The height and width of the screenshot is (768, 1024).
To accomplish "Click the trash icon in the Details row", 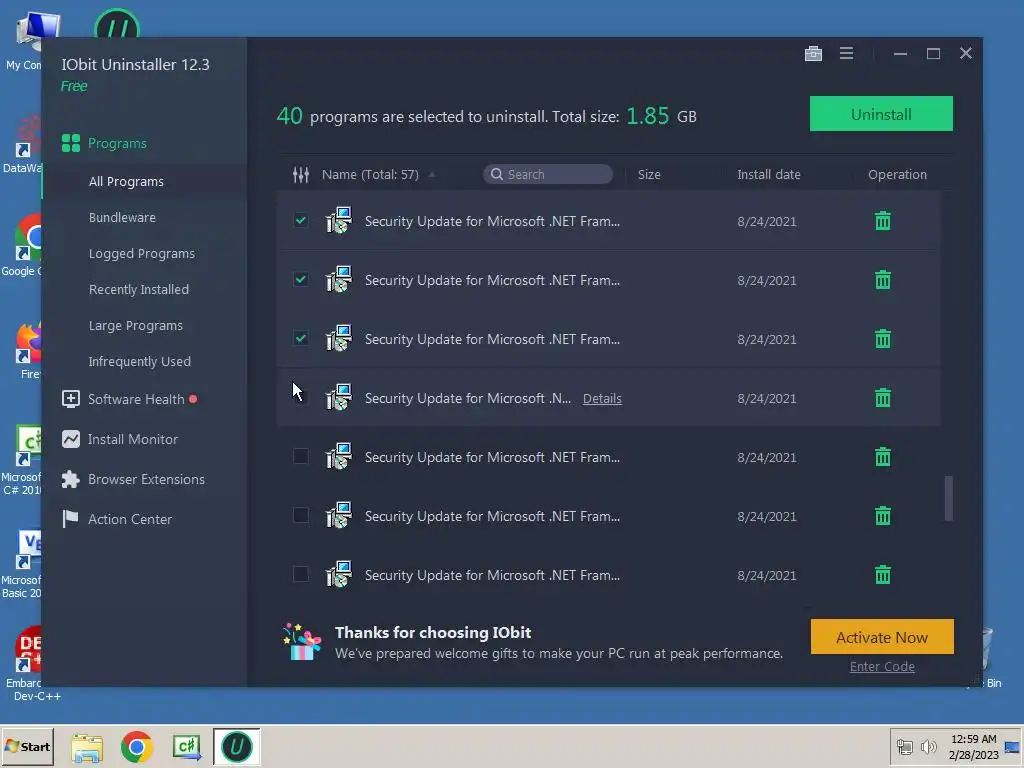I will pyautogui.click(x=882, y=398).
